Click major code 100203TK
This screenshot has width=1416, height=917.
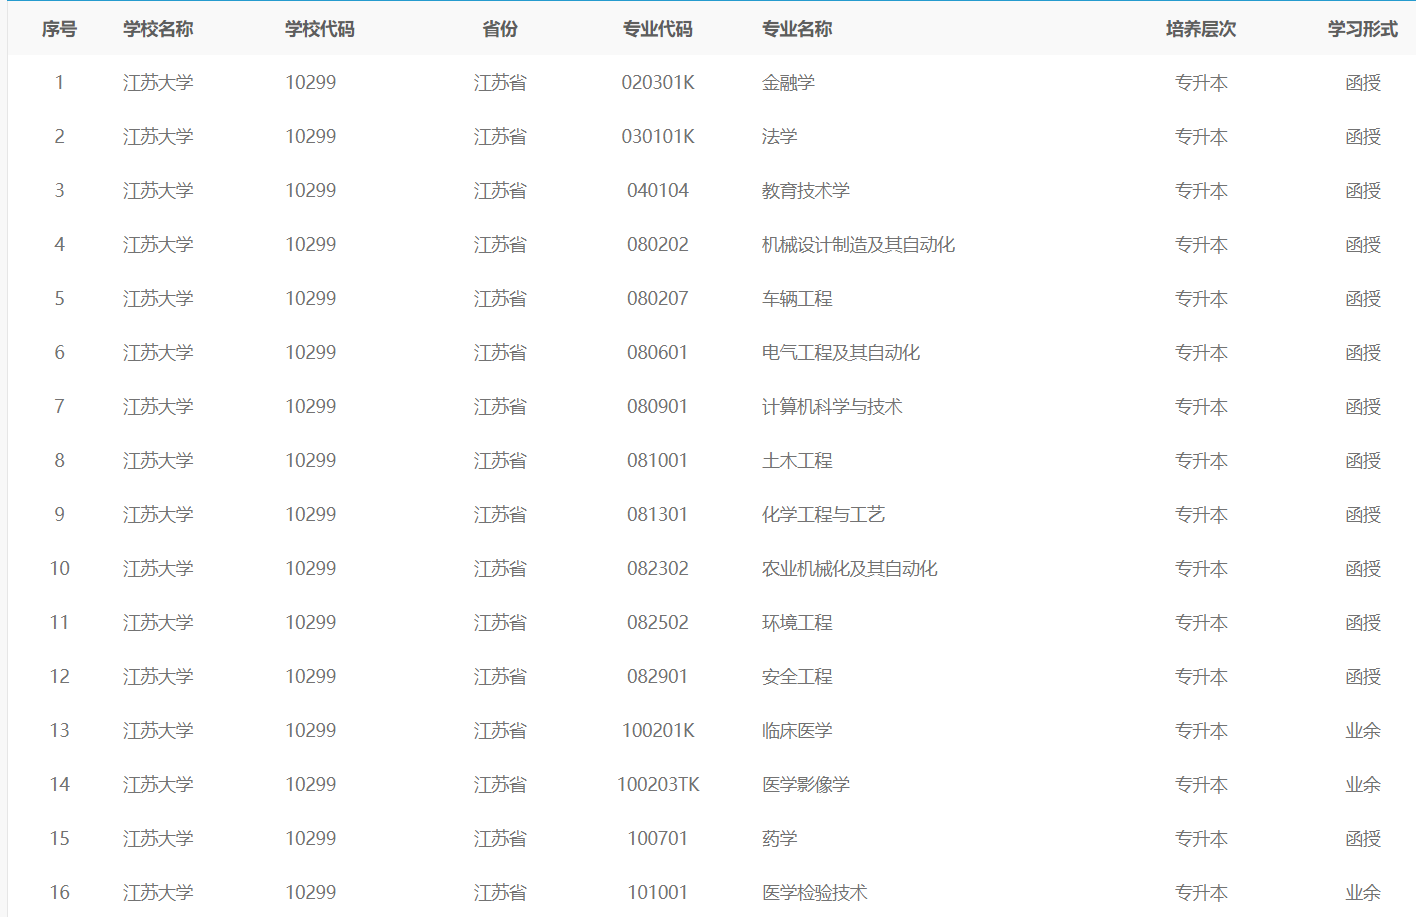[658, 785]
